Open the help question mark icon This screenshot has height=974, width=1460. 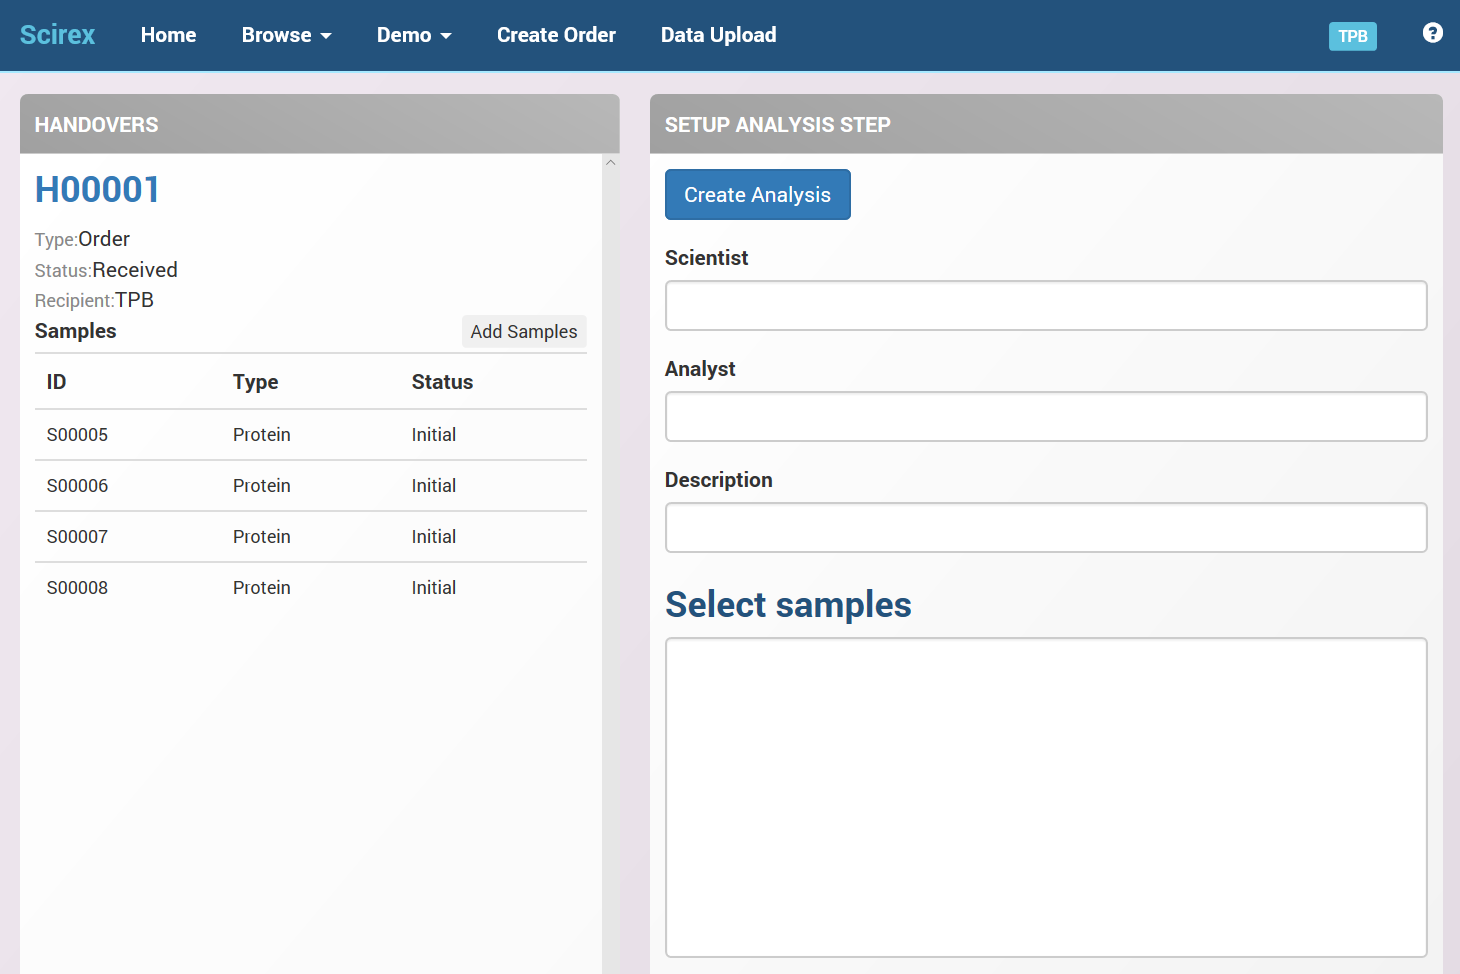point(1432,33)
